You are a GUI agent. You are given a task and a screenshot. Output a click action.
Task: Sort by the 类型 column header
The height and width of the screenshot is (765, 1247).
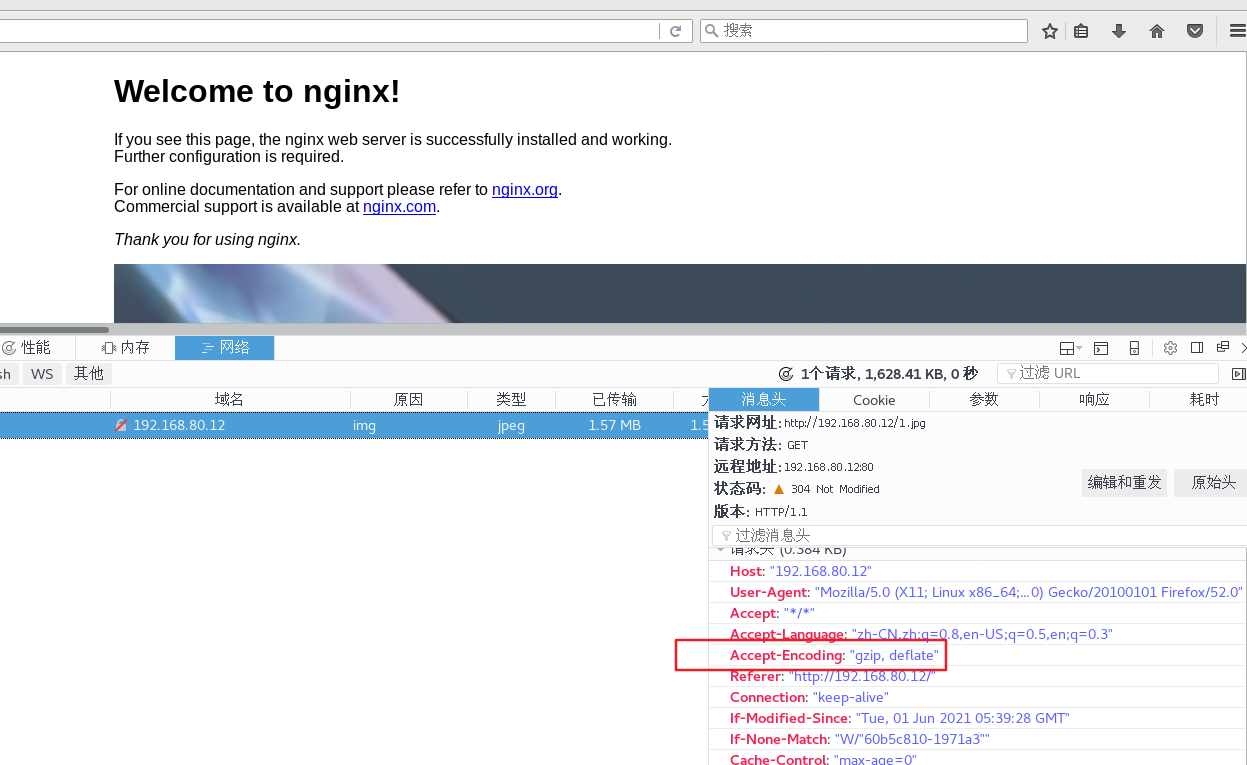(511, 399)
